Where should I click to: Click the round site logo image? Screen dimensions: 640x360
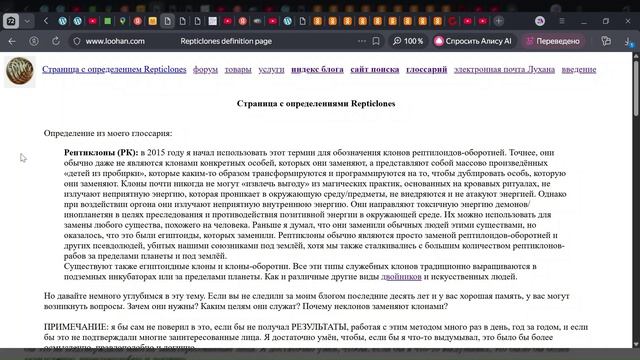point(19,71)
